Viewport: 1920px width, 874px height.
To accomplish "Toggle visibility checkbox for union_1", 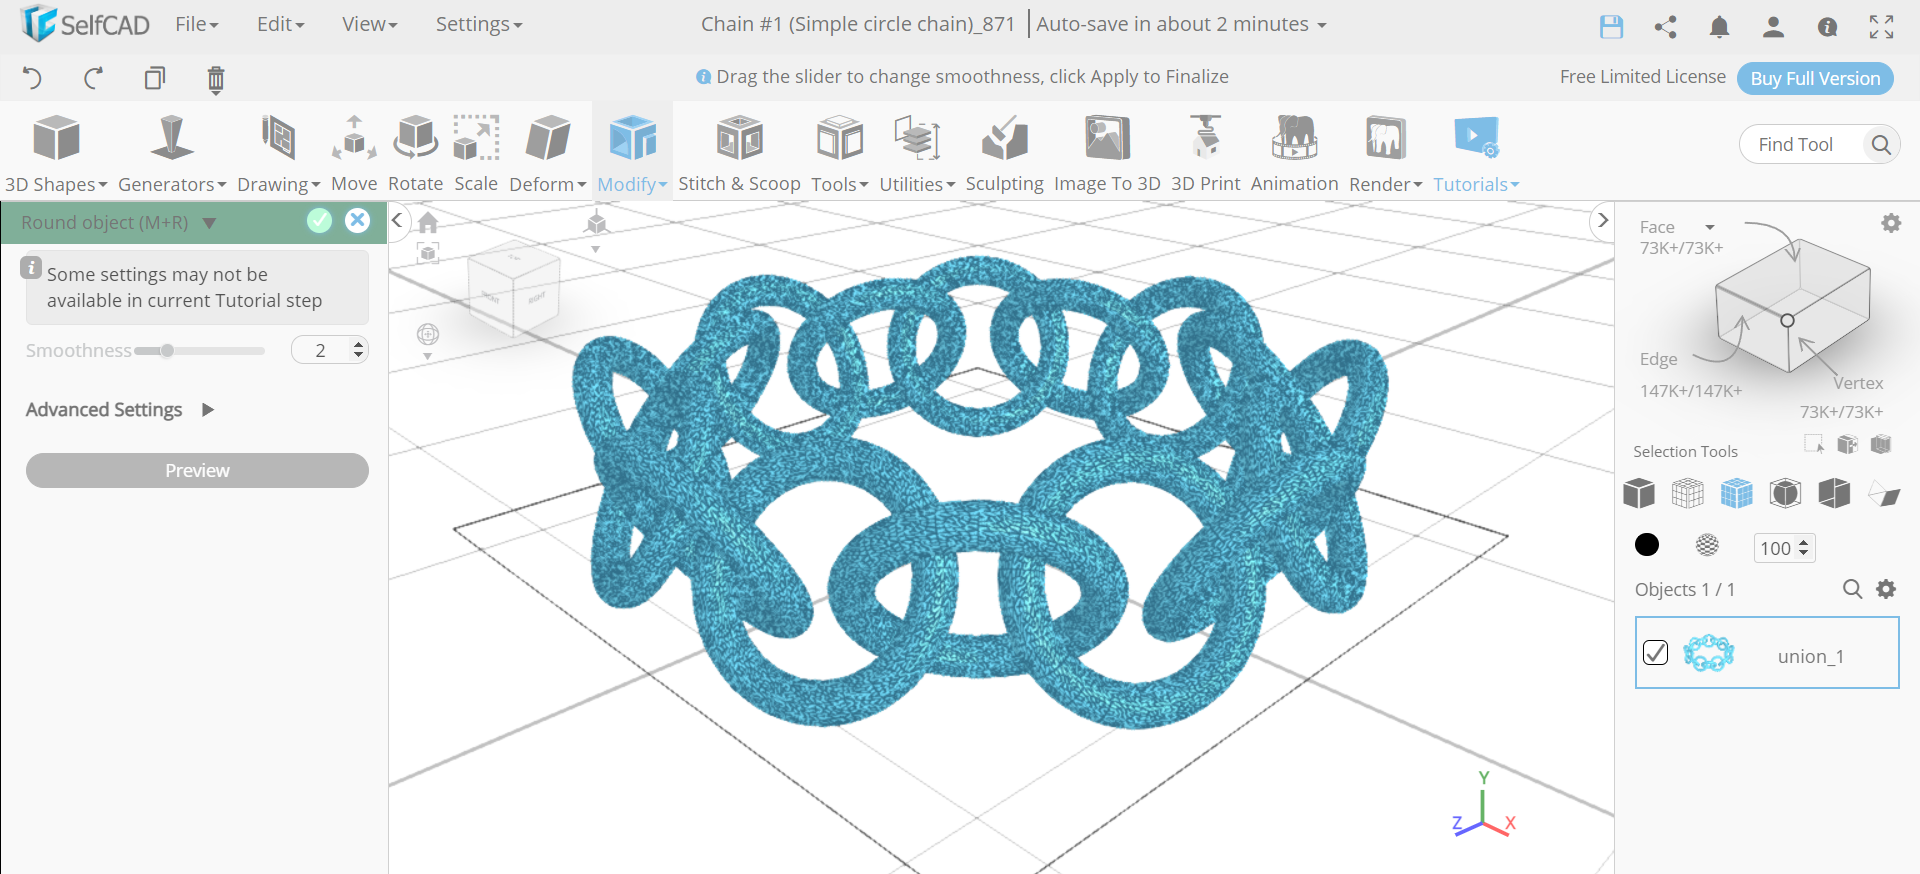I will pyautogui.click(x=1656, y=652).
